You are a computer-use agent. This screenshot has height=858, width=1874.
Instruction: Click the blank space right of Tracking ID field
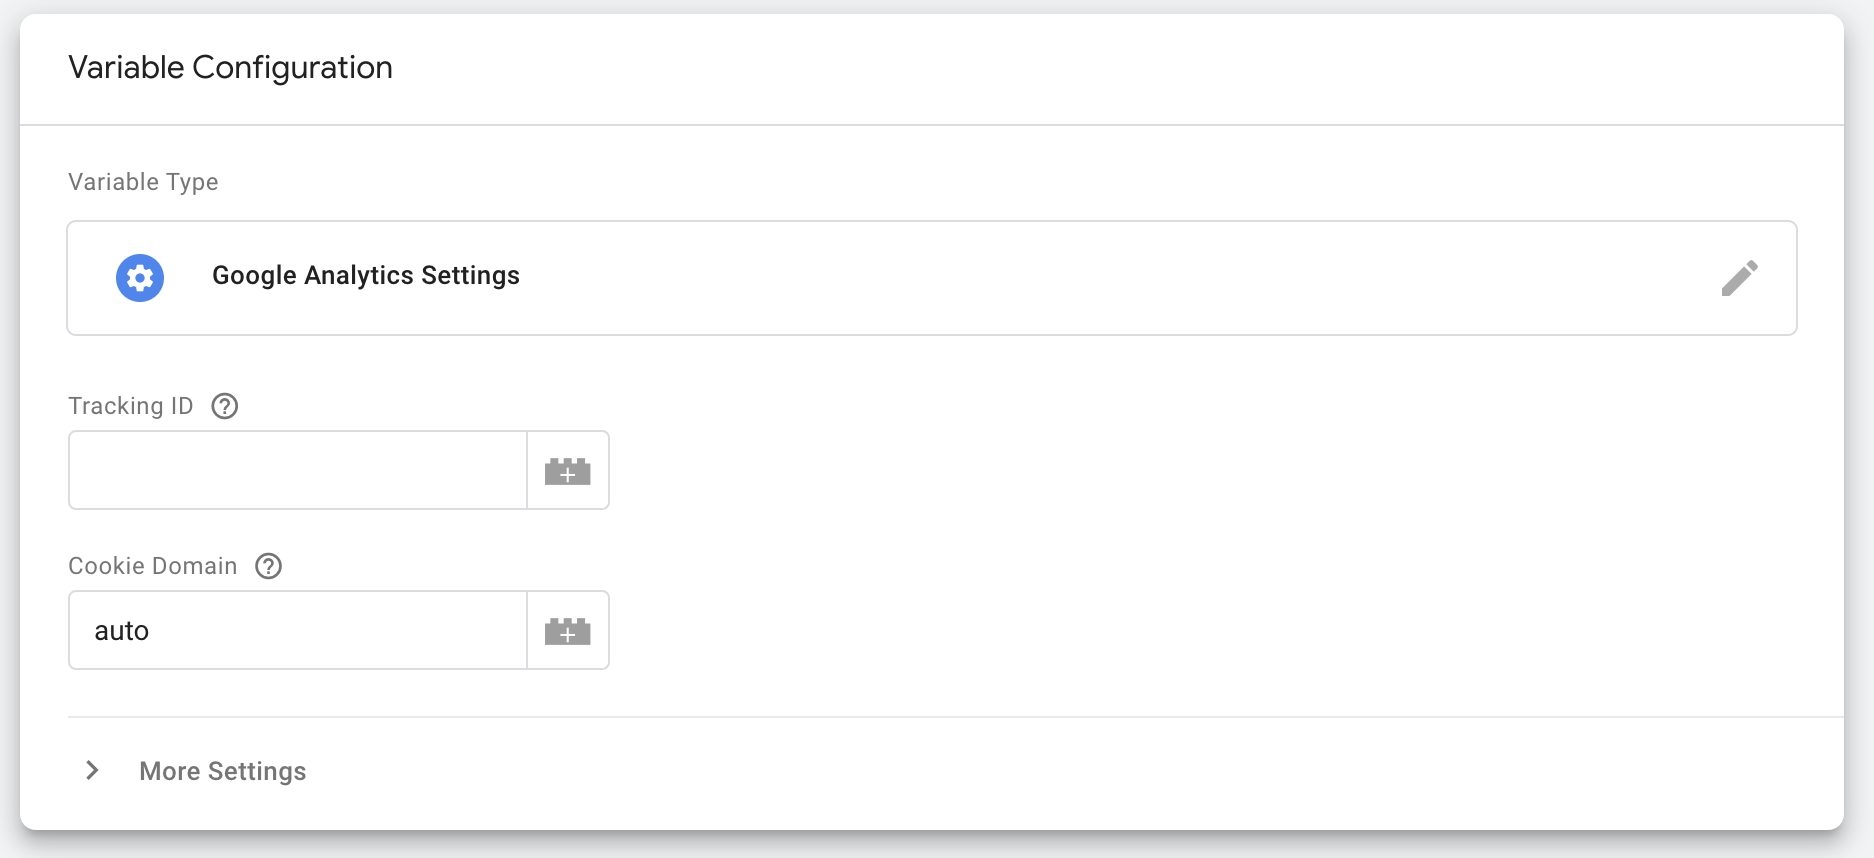point(1100,470)
